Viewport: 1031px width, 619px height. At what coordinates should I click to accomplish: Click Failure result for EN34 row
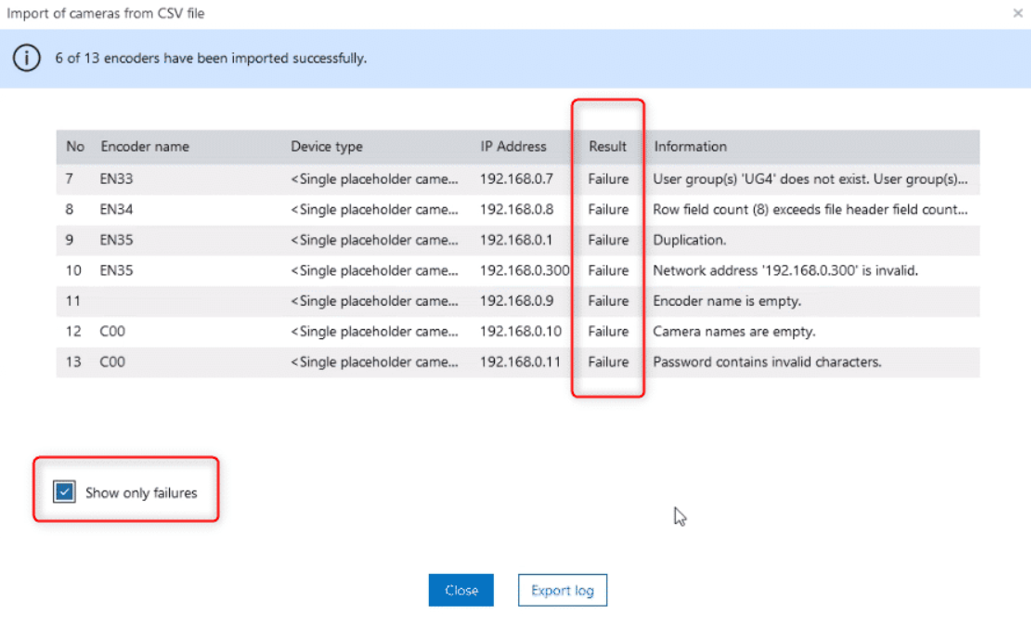click(608, 209)
